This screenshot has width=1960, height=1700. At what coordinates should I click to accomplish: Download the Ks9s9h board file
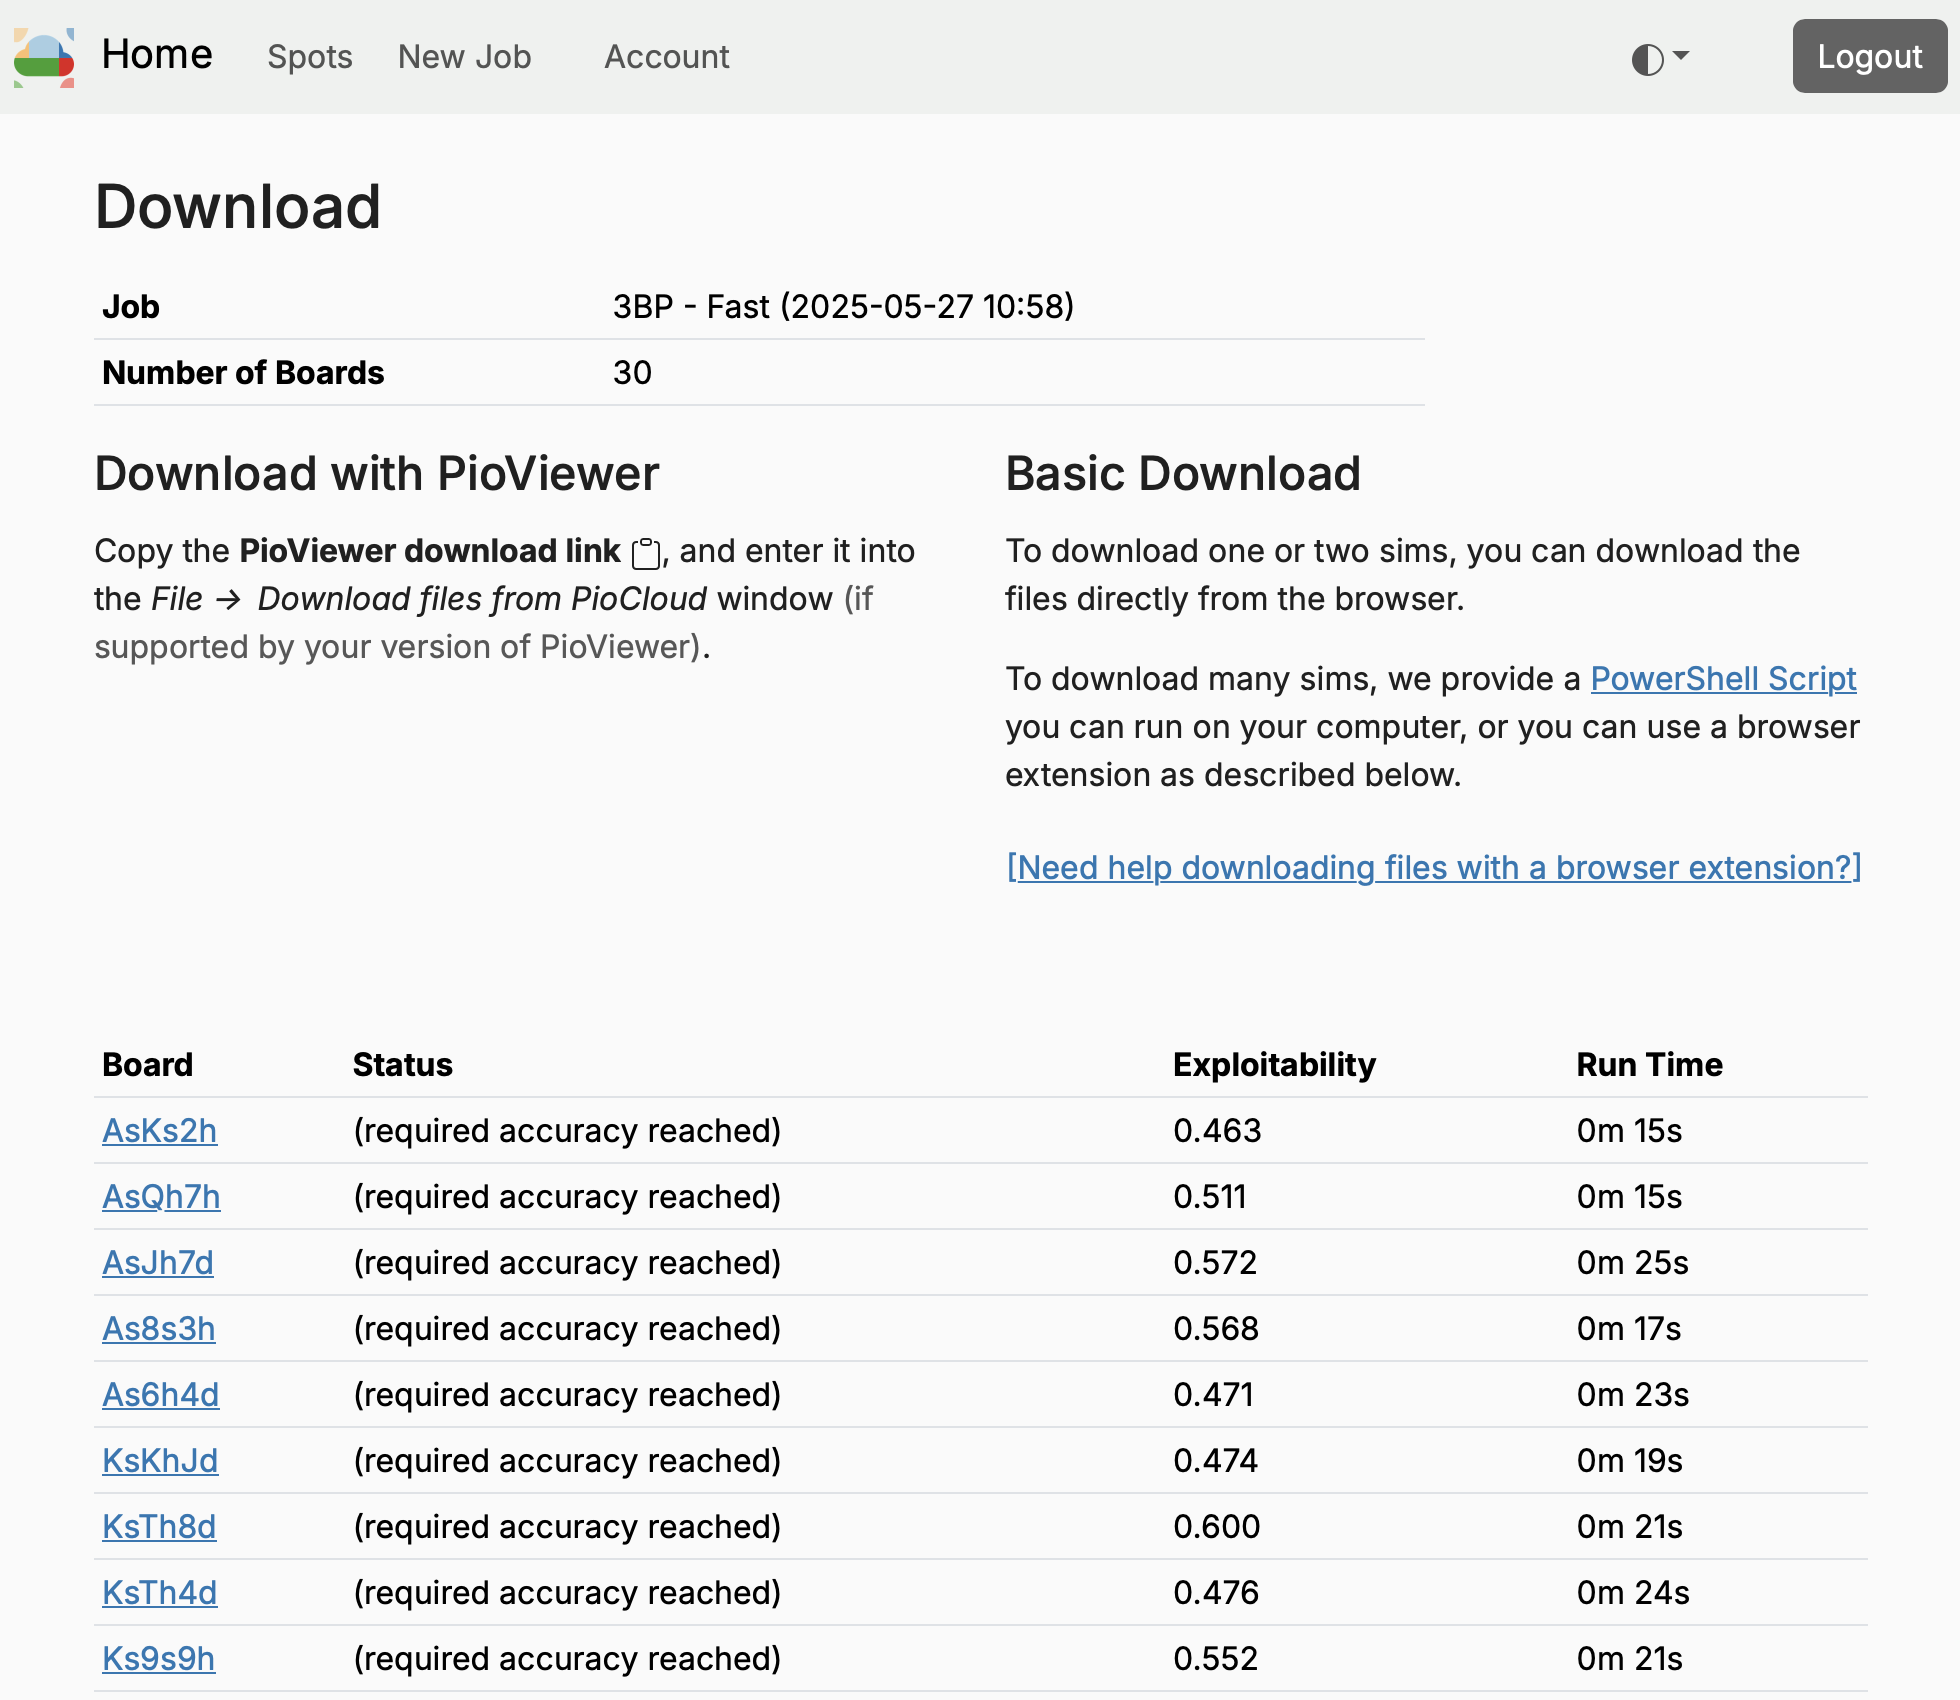pos(158,1659)
